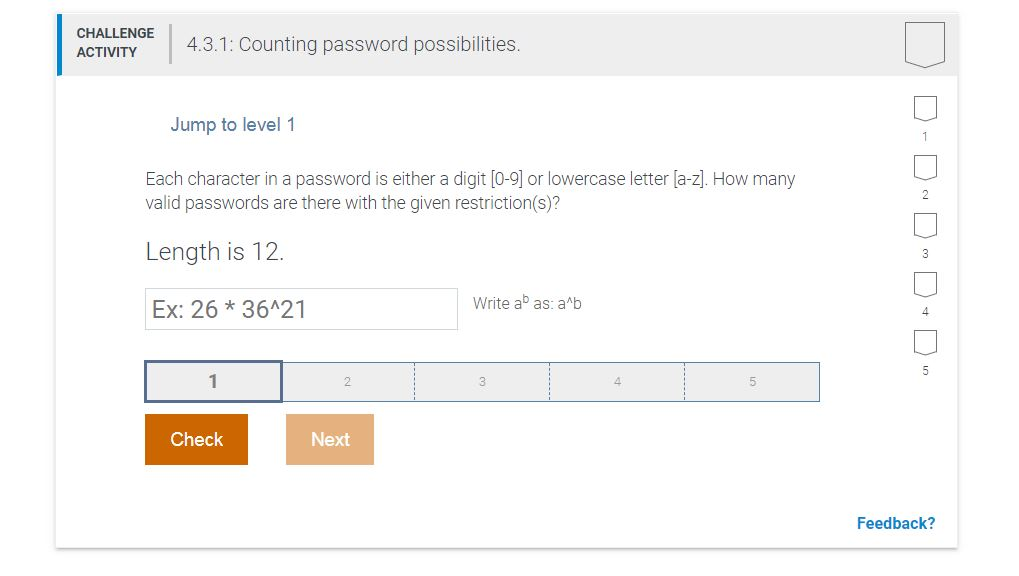Viewport: 1019px width, 576px height.
Task: Select segment 1 of the progress bar
Action: [x=212, y=381]
